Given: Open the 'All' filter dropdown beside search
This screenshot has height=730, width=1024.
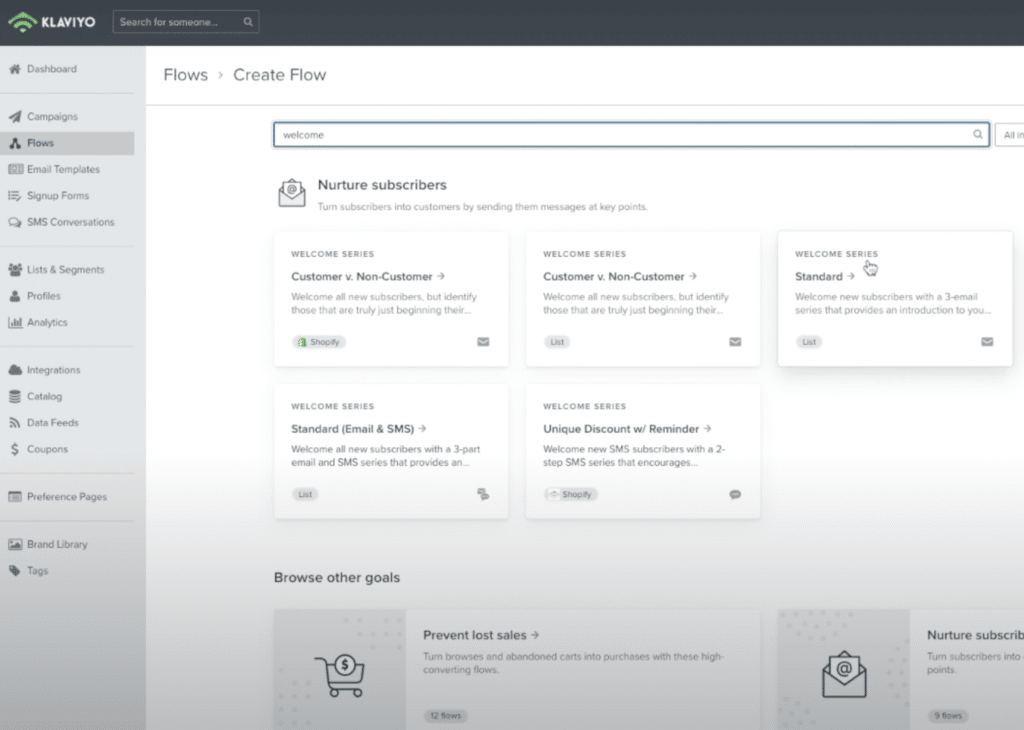Looking at the screenshot, I should pos(1008,135).
